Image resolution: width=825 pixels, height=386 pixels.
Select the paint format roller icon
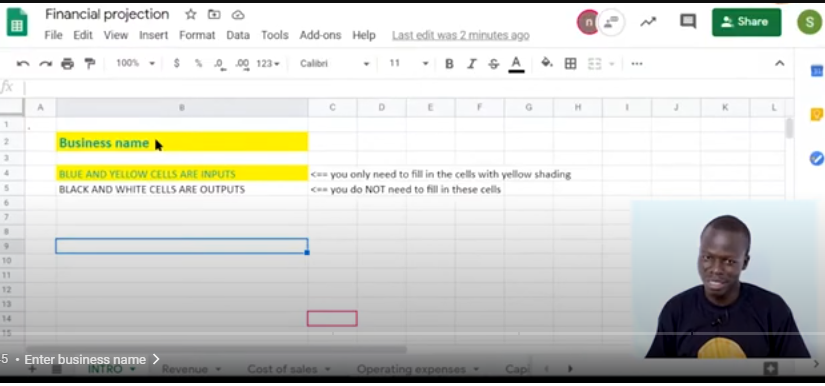(x=90, y=64)
